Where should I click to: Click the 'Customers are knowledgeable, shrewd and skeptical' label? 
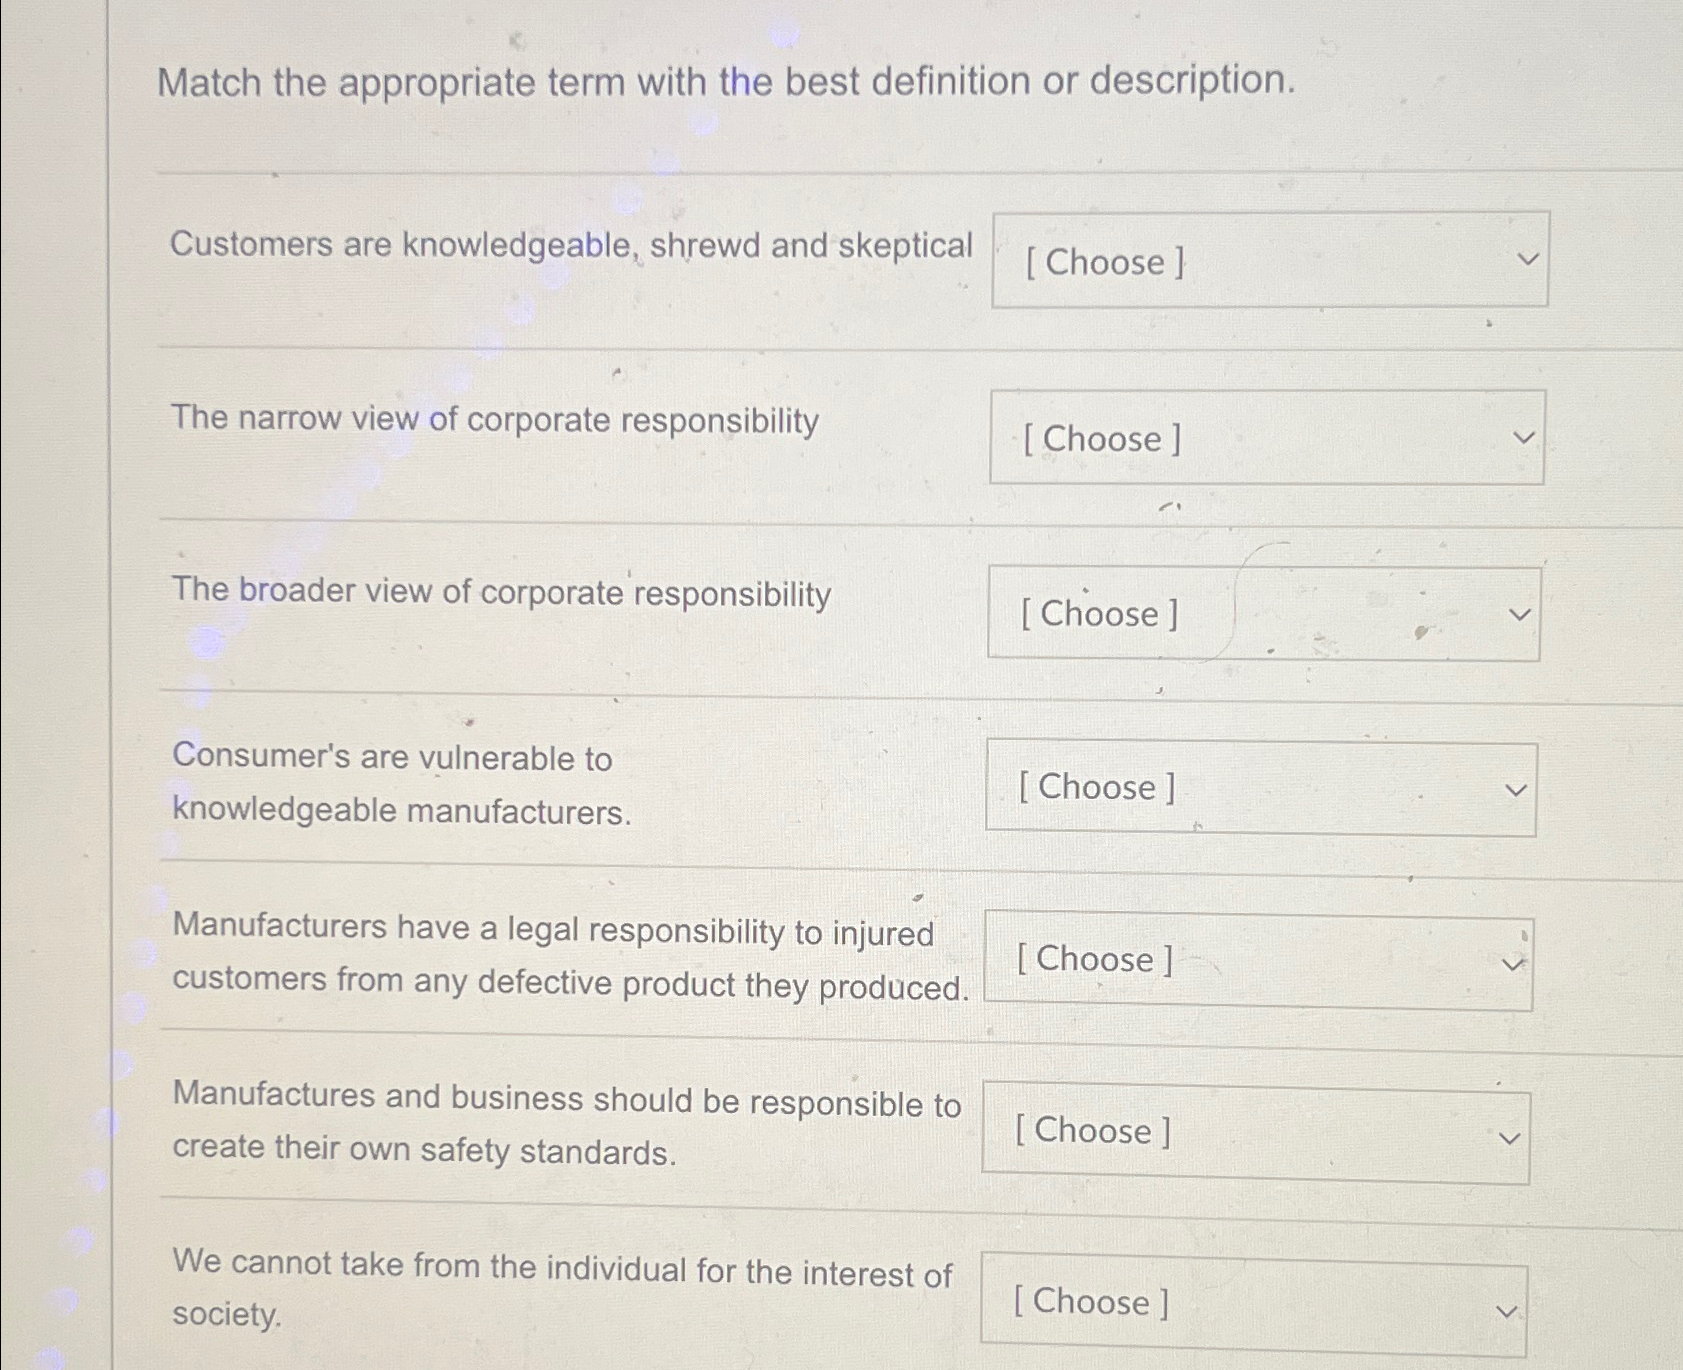click(x=572, y=243)
